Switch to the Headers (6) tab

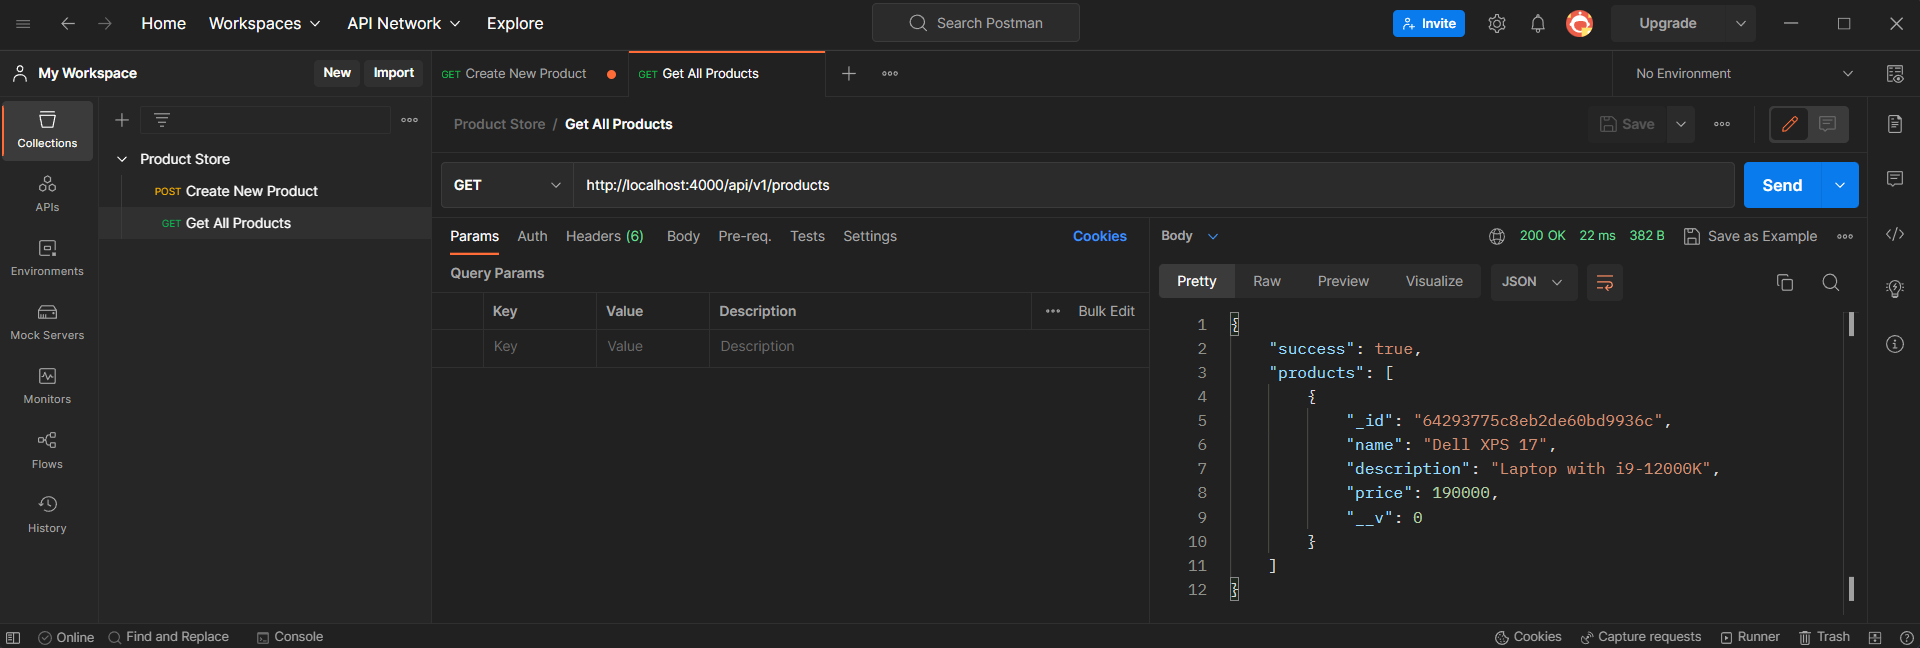point(604,236)
